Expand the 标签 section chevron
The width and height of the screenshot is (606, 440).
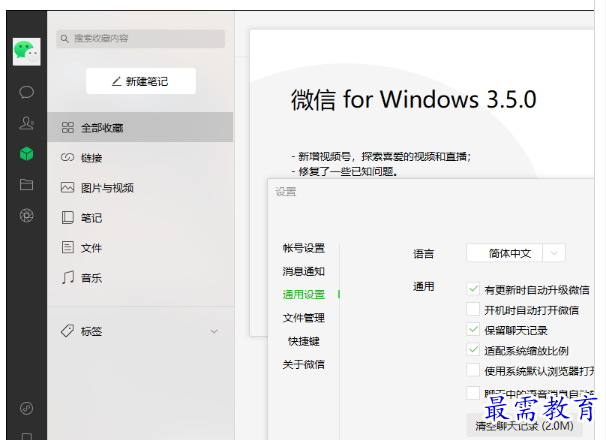(214, 331)
